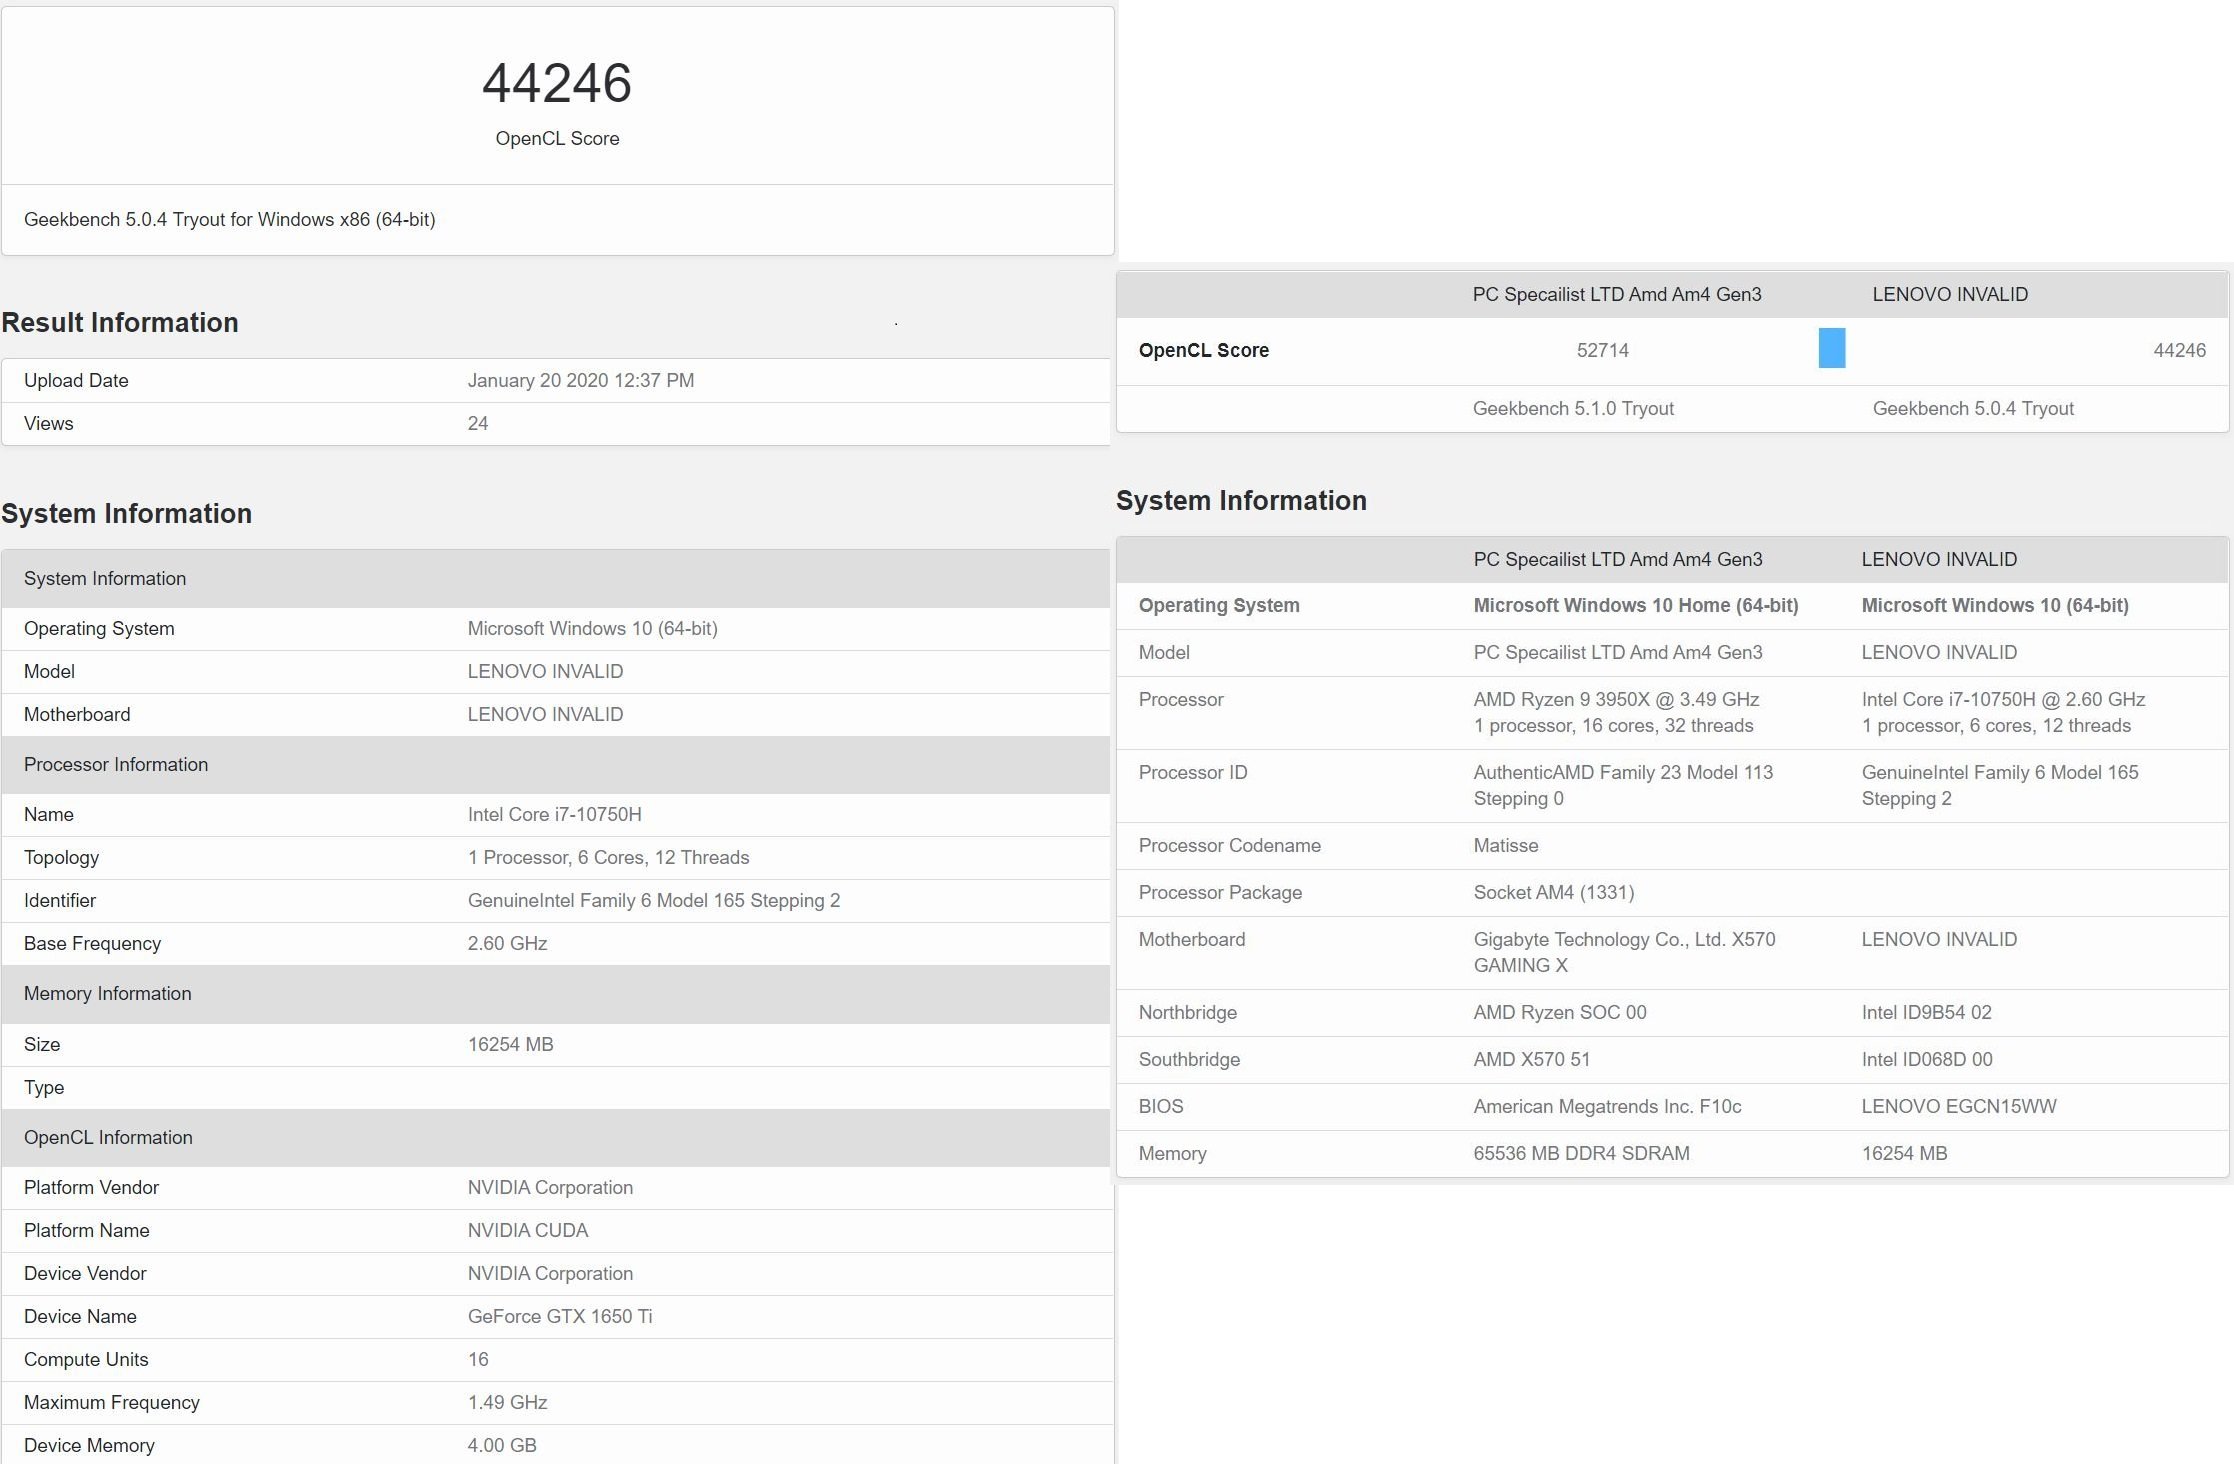The image size is (2234, 1464).
Task: Click the Compute Units label
Action: (86, 1360)
